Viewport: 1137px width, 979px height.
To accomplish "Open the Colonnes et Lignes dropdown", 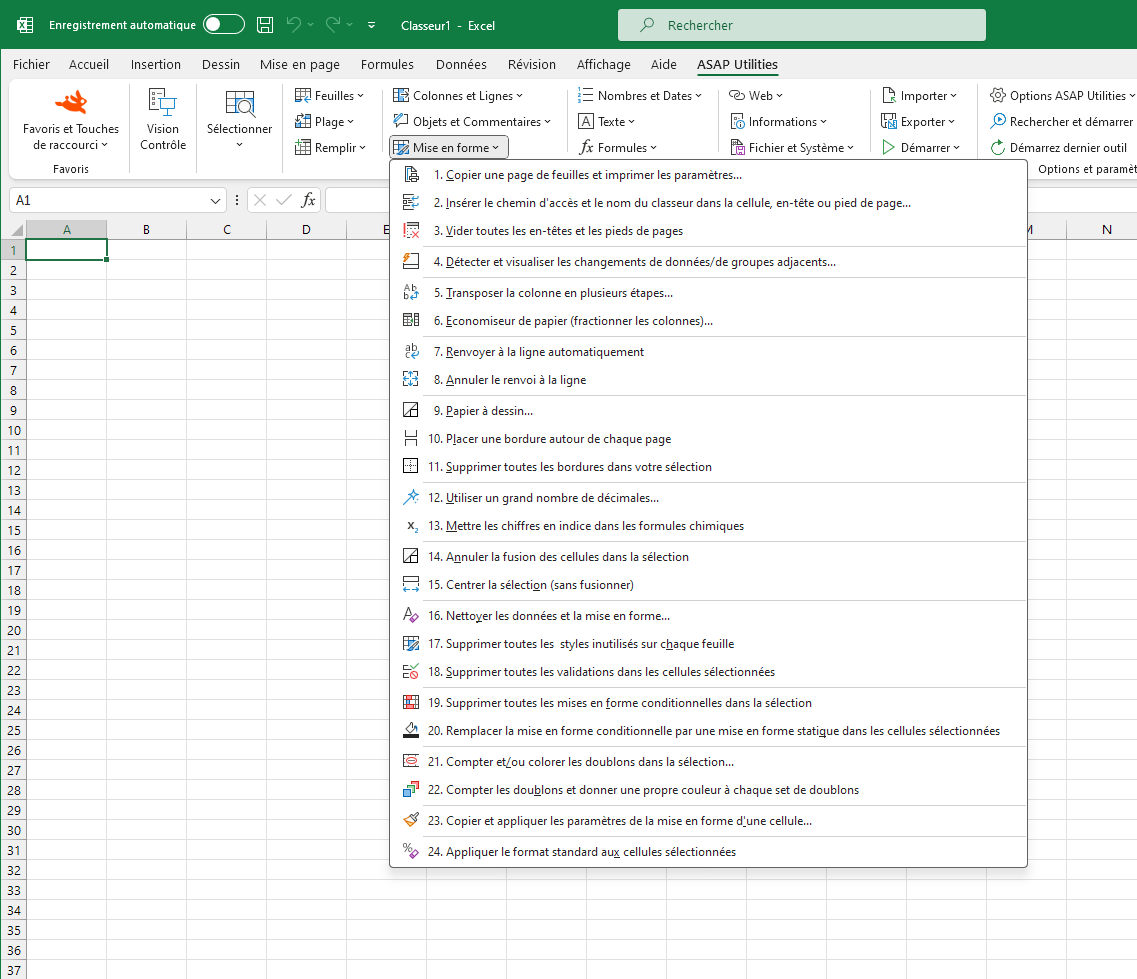I will 457,96.
